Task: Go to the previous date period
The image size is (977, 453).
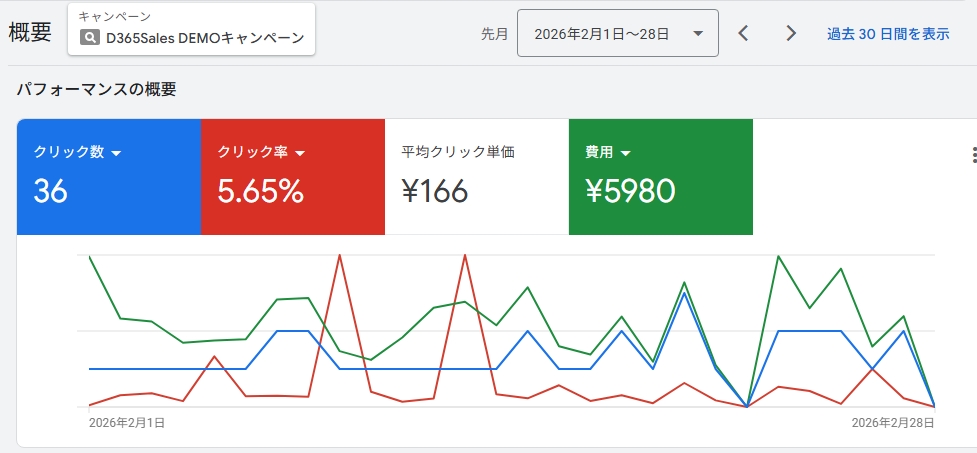Action: click(743, 33)
